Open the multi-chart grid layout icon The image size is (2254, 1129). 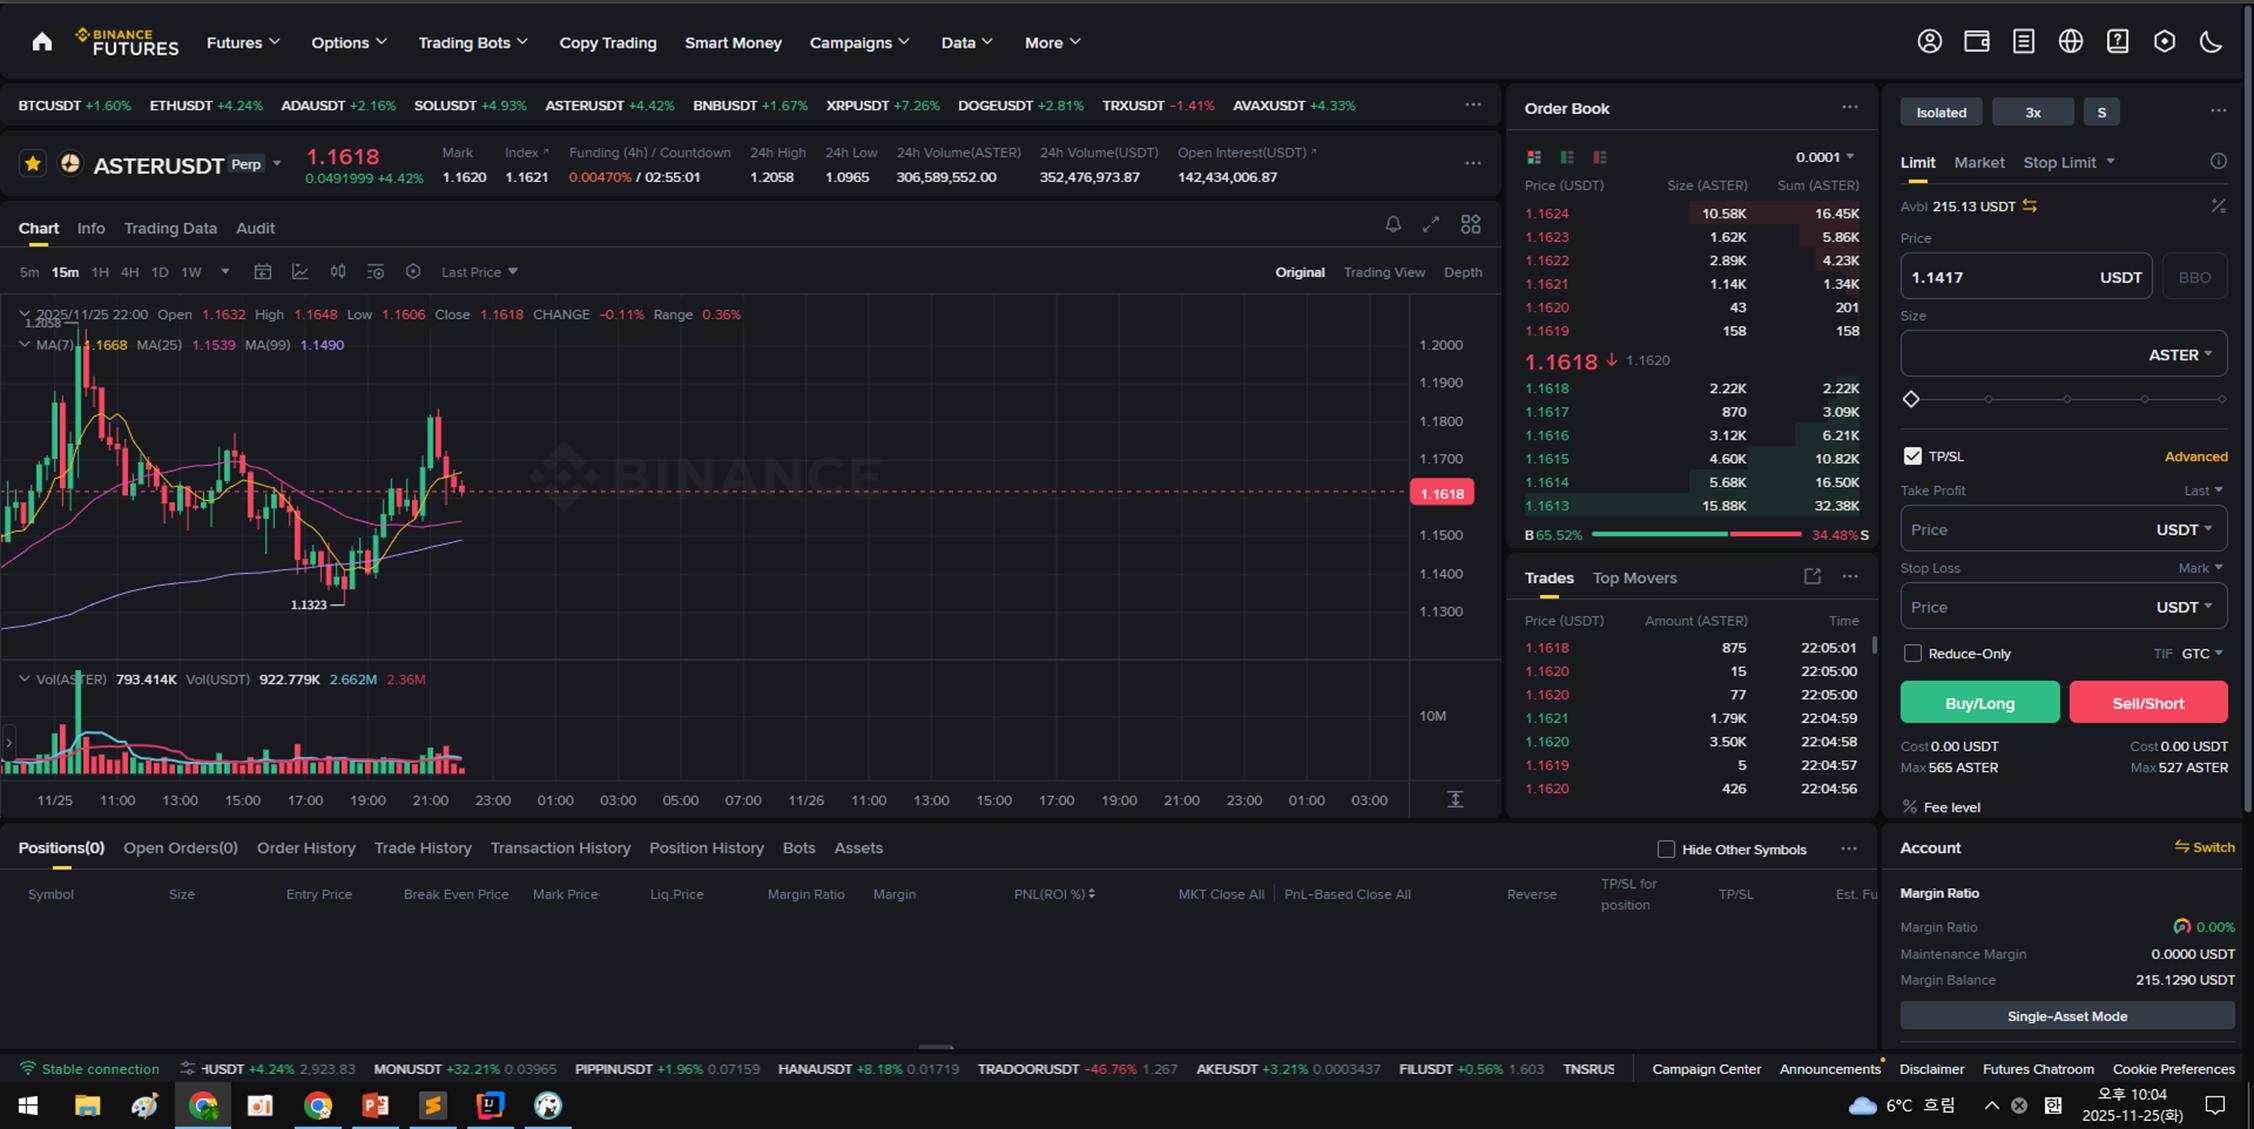pyautogui.click(x=1470, y=225)
